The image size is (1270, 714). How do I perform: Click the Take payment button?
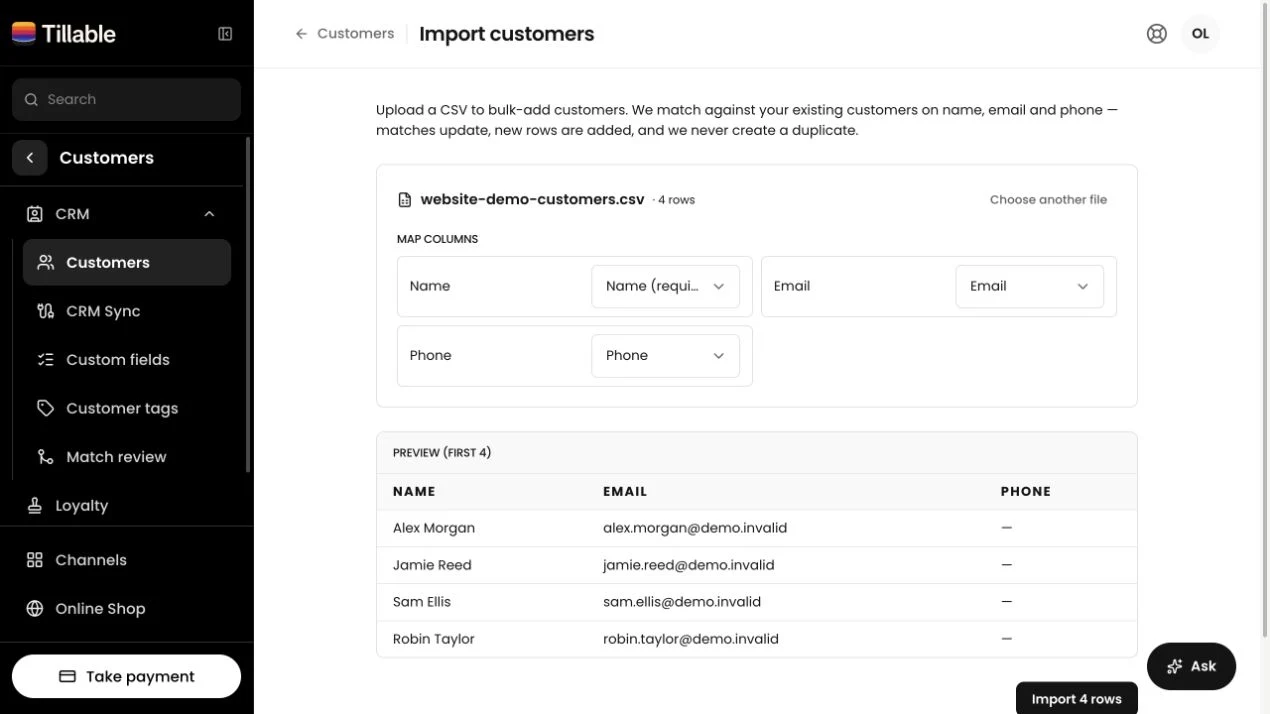127,677
